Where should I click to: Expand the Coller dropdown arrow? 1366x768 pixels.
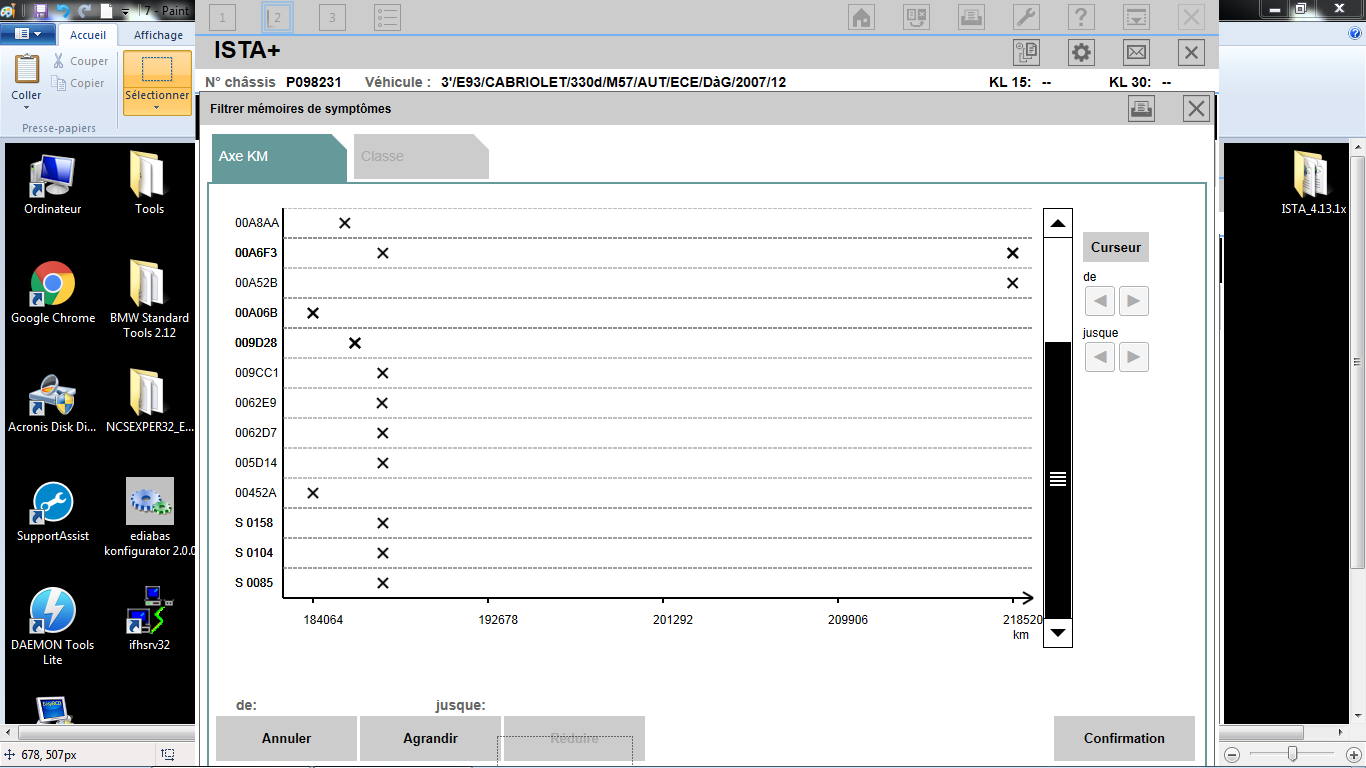(27, 107)
